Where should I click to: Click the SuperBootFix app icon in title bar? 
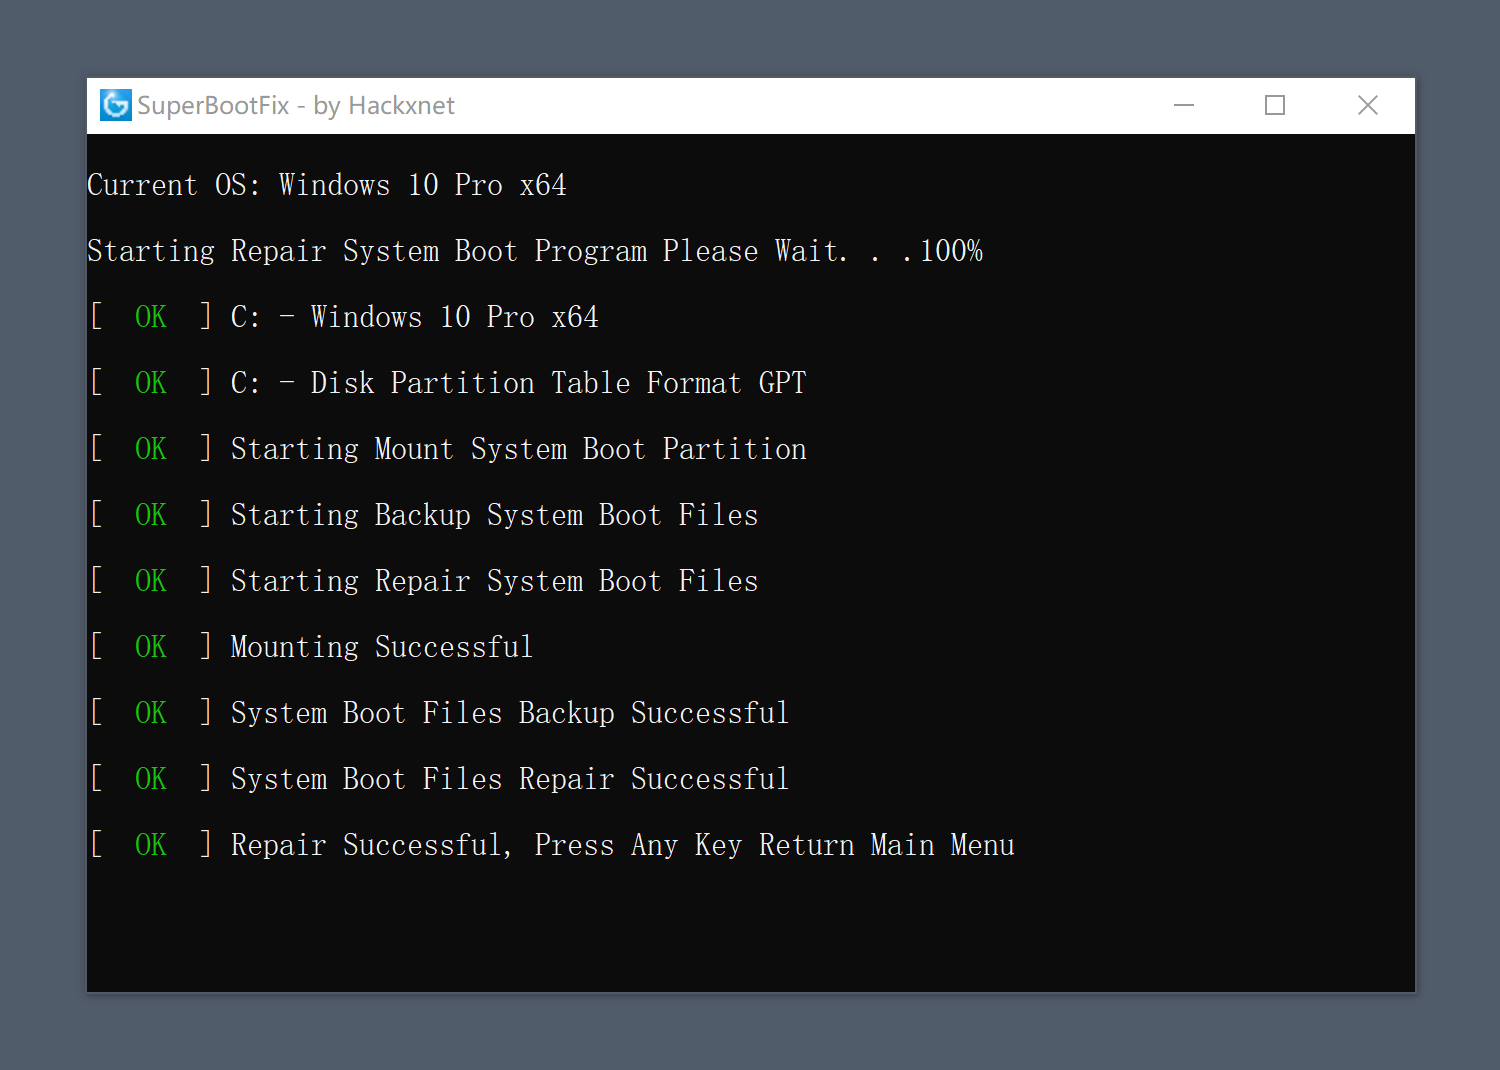click(x=115, y=105)
